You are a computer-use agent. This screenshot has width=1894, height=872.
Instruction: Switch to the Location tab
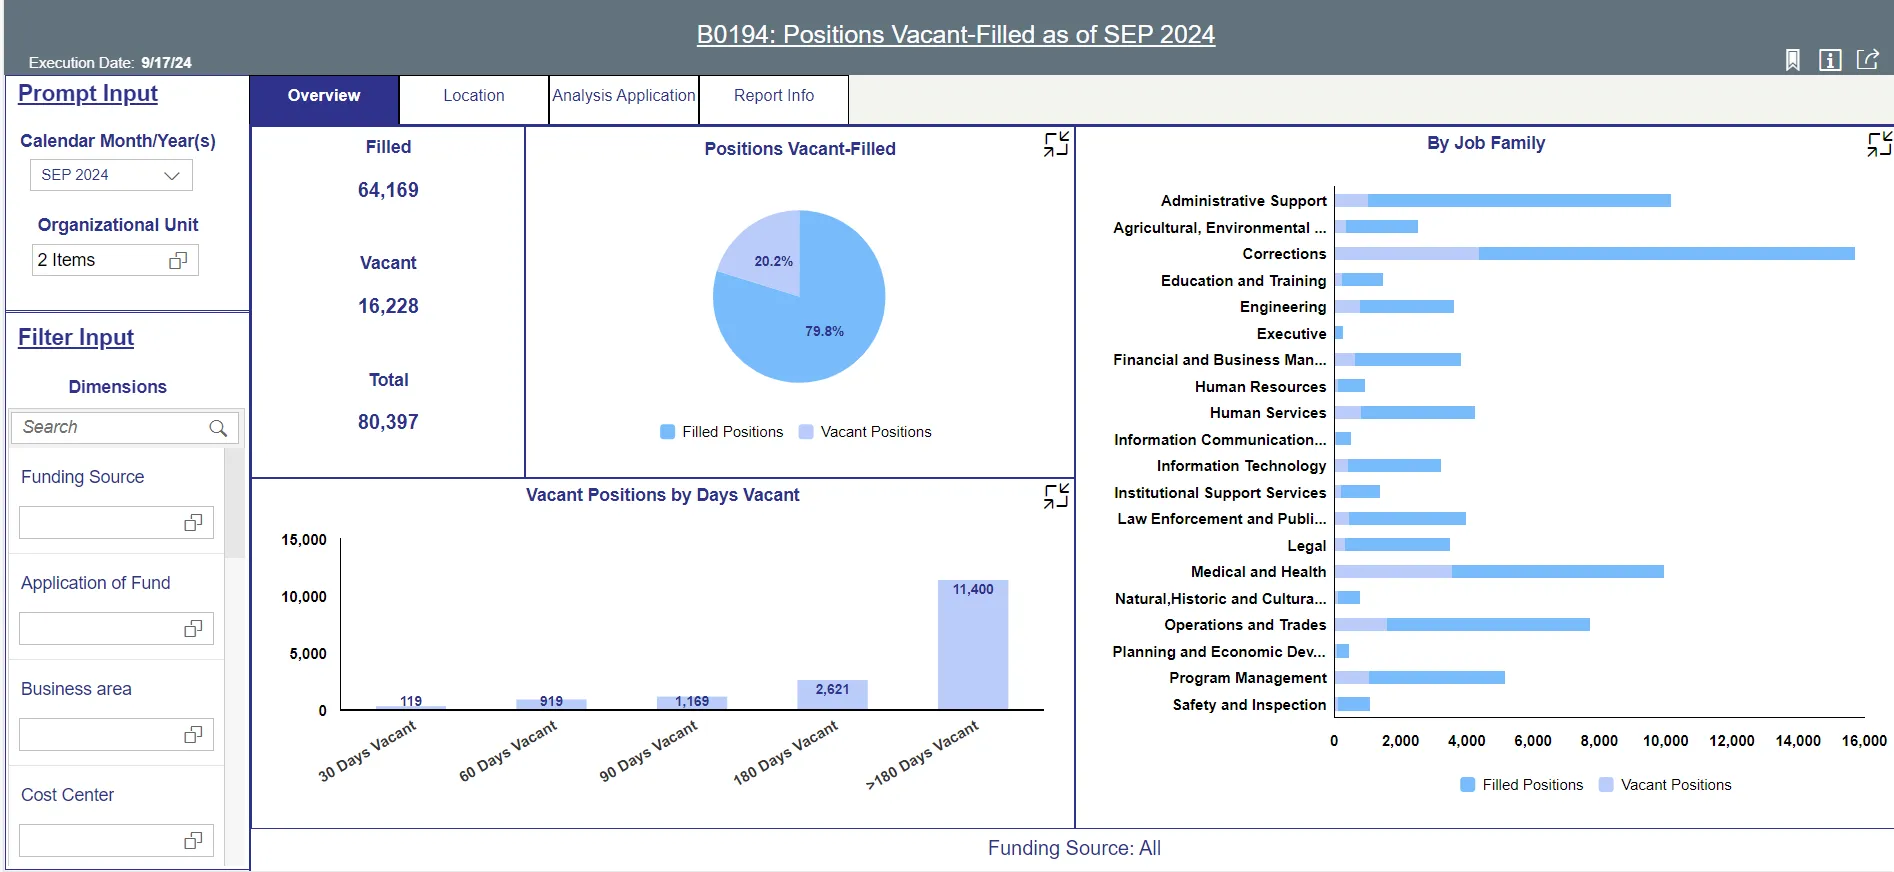pyautogui.click(x=474, y=96)
